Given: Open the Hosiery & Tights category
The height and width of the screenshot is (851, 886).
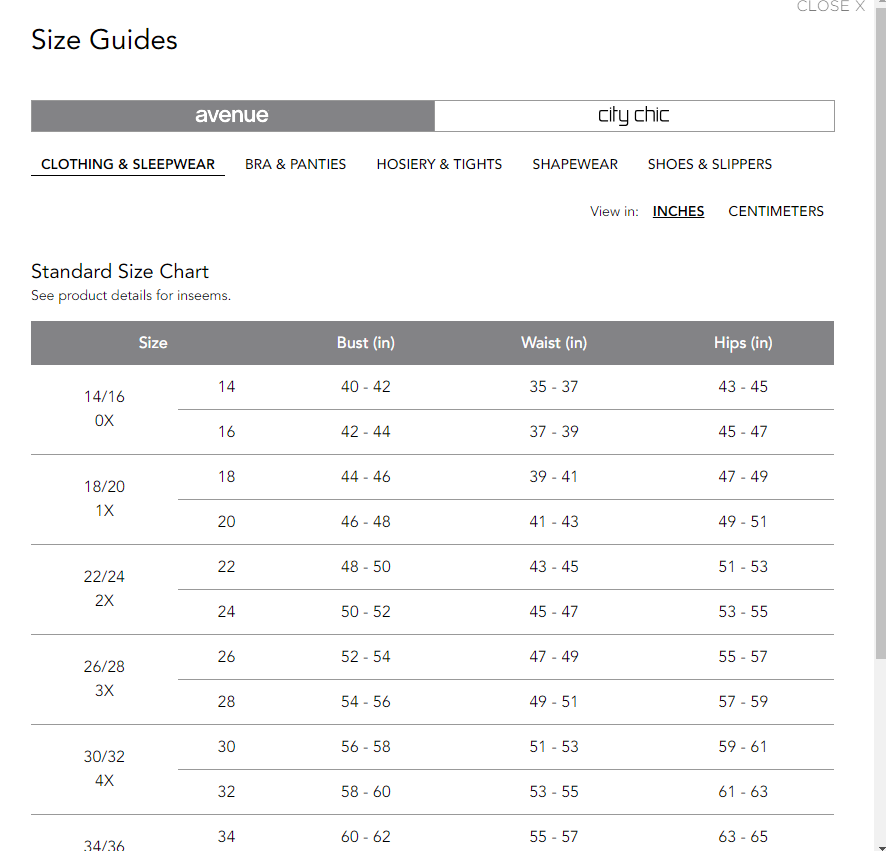Looking at the screenshot, I should point(439,164).
